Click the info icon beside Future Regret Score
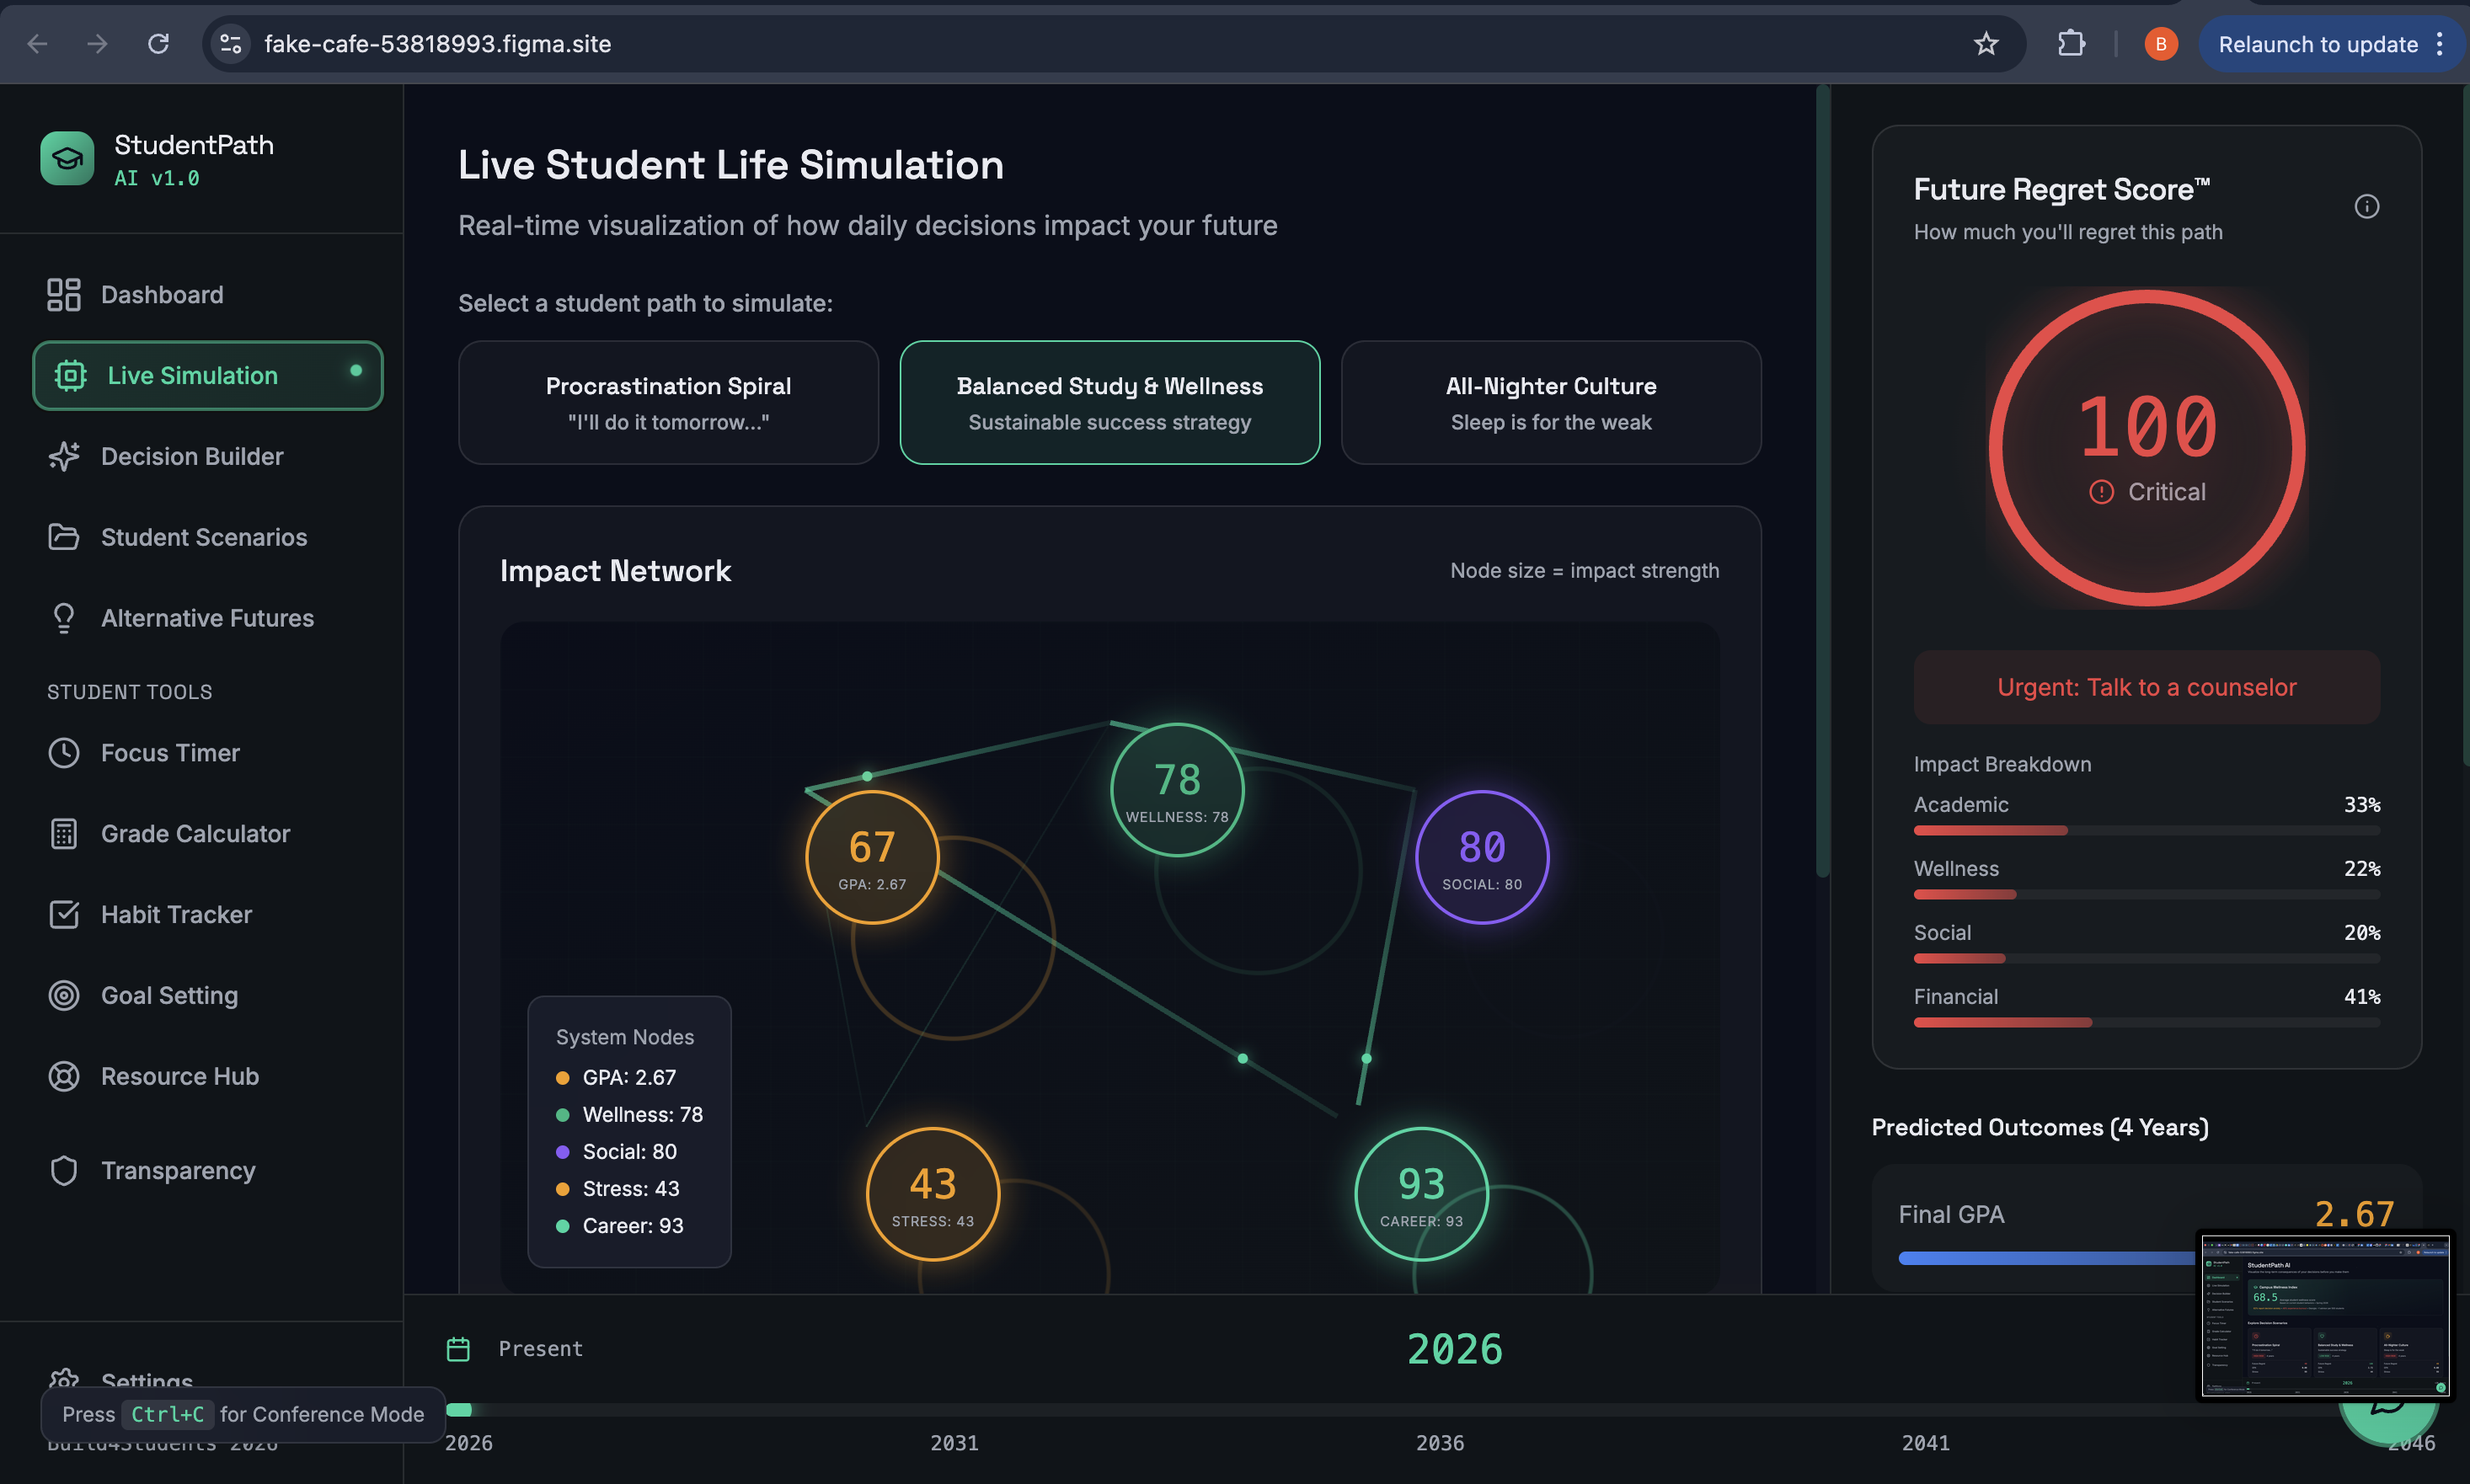The image size is (2470, 1484). click(2366, 206)
